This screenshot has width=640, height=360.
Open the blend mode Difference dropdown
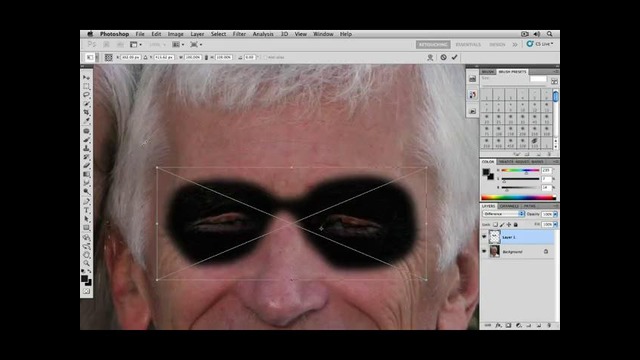(503, 214)
